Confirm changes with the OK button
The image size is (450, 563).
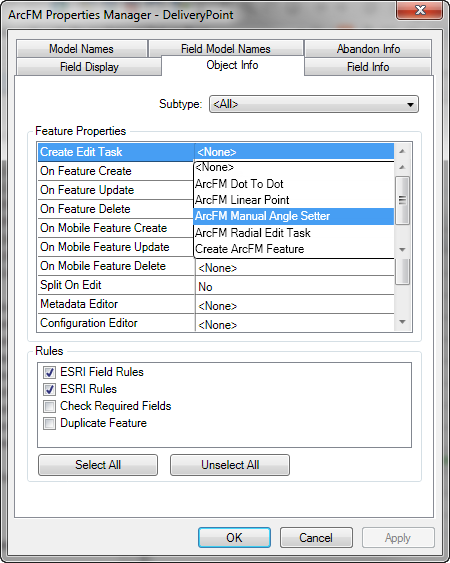point(234,538)
